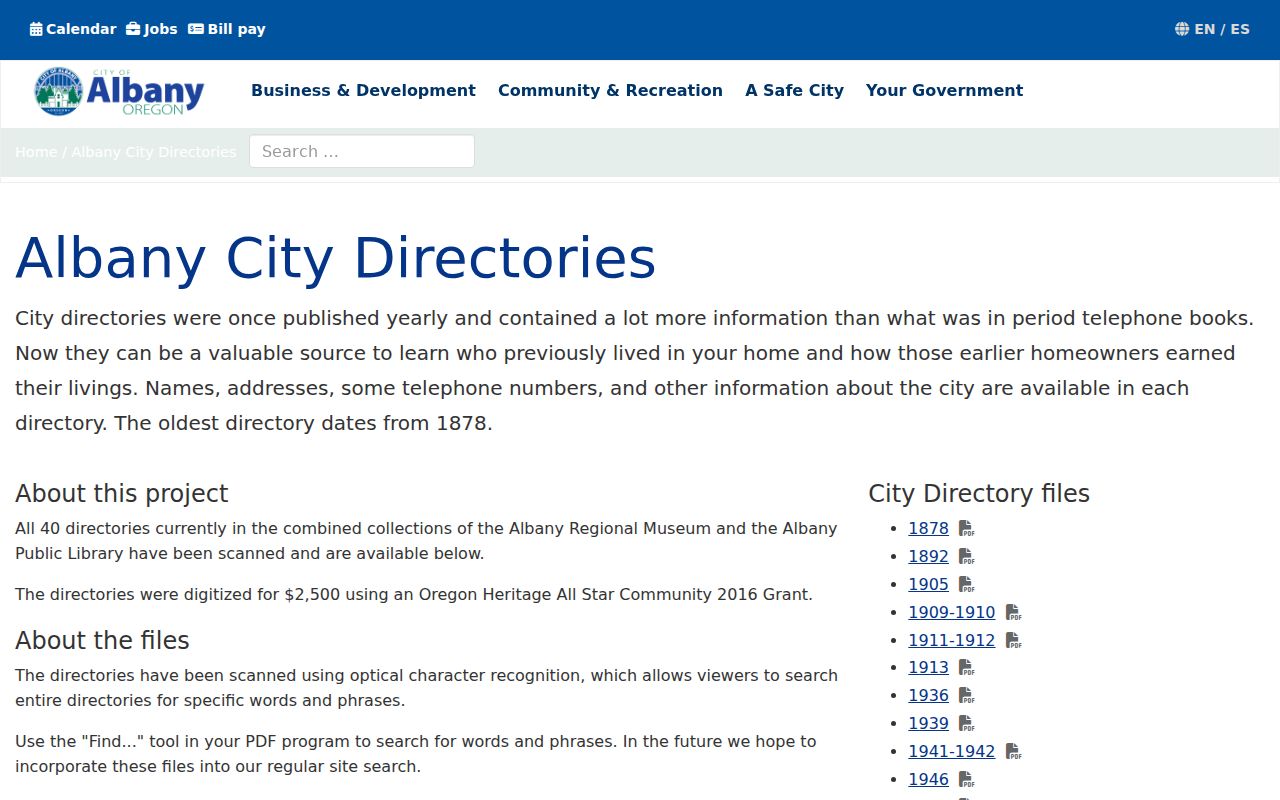Viewport: 1280px width, 800px height.
Task: Click the Jobs briefcase icon
Action: coord(133,29)
